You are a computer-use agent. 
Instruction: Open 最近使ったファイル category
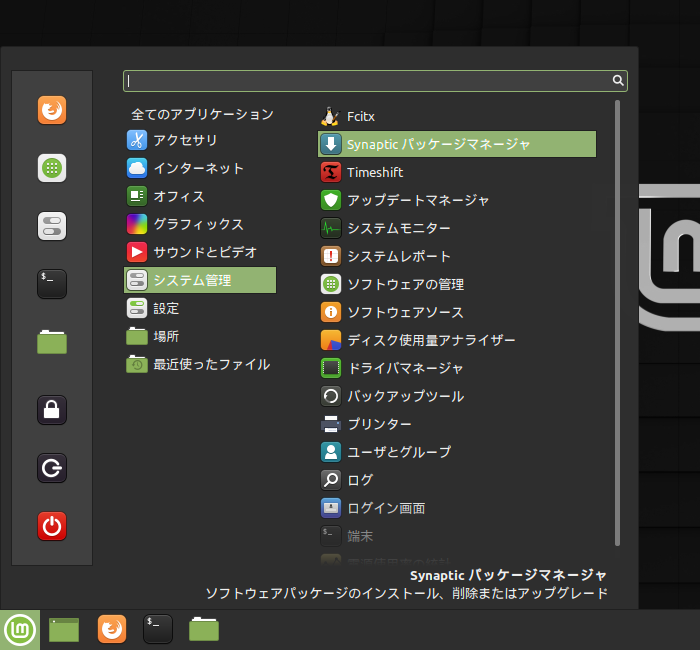point(200,364)
